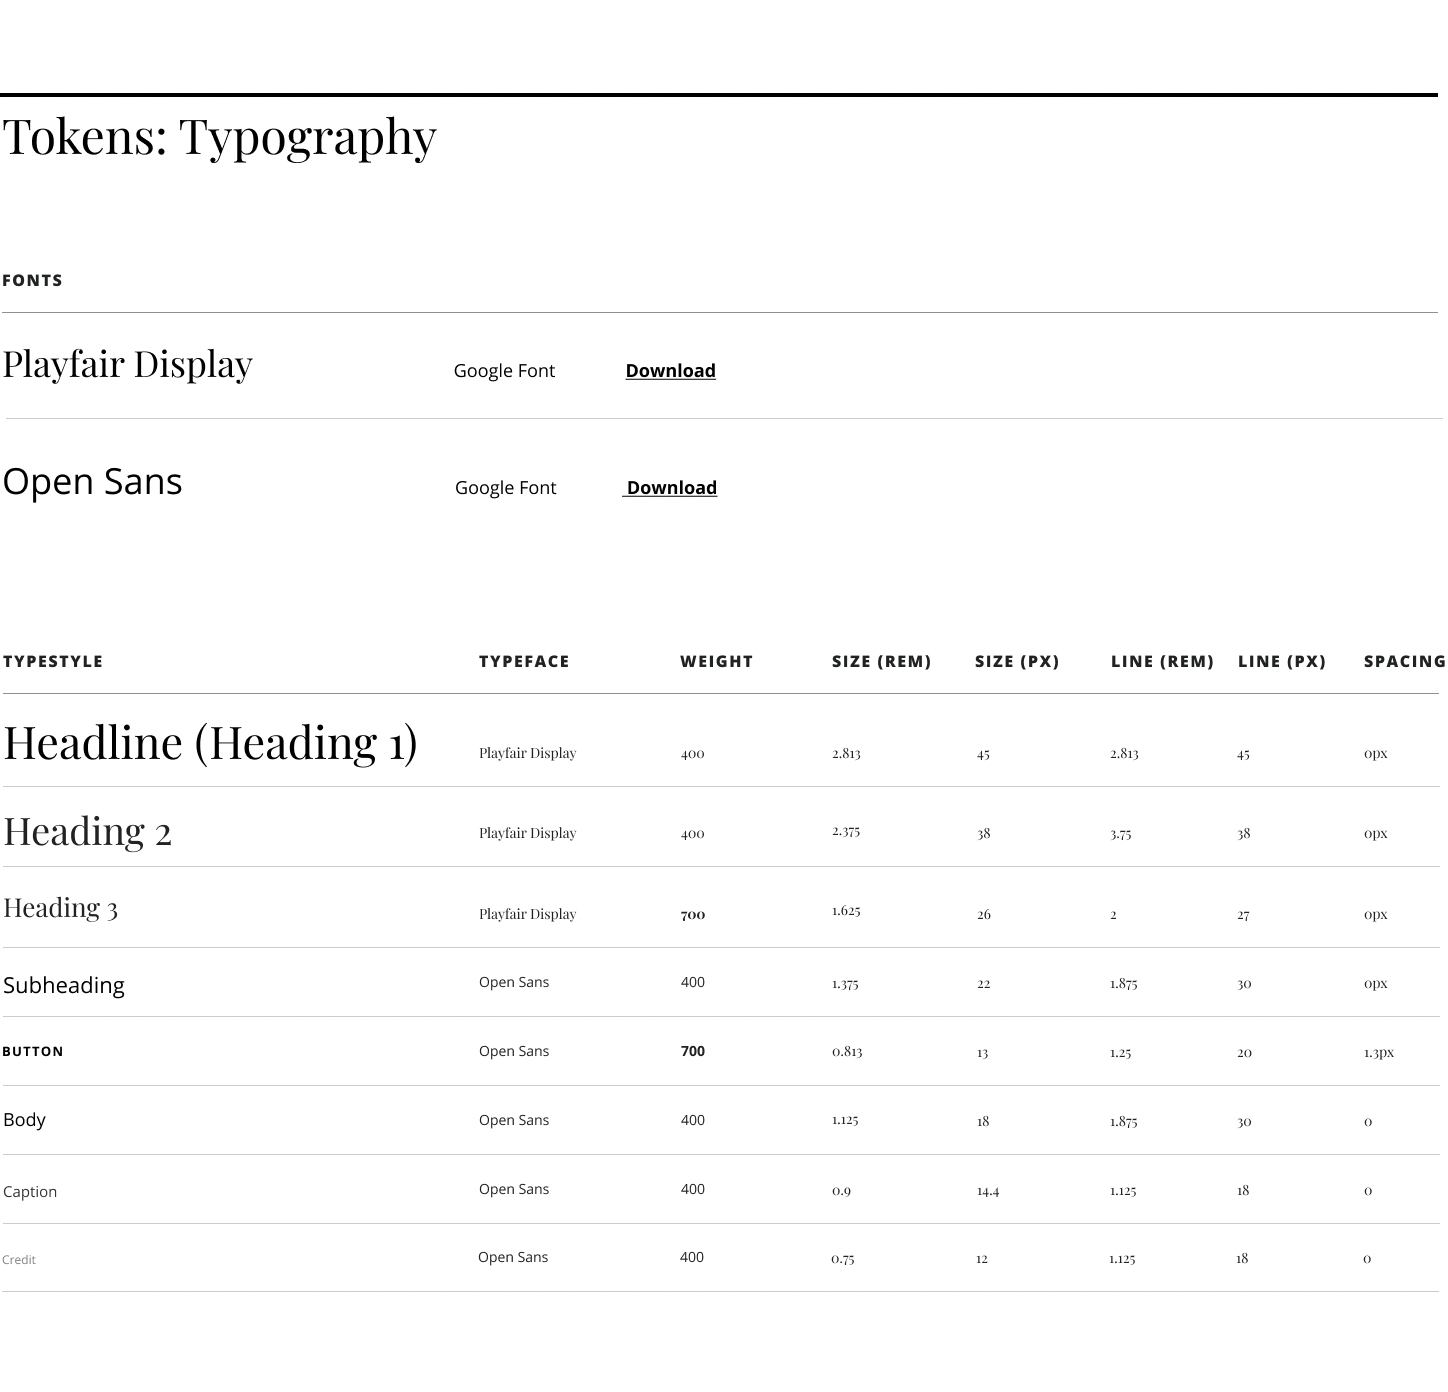
Task: Click the Caption typestyle sample
Action: pyautogui.click(x=30, y=1192)
